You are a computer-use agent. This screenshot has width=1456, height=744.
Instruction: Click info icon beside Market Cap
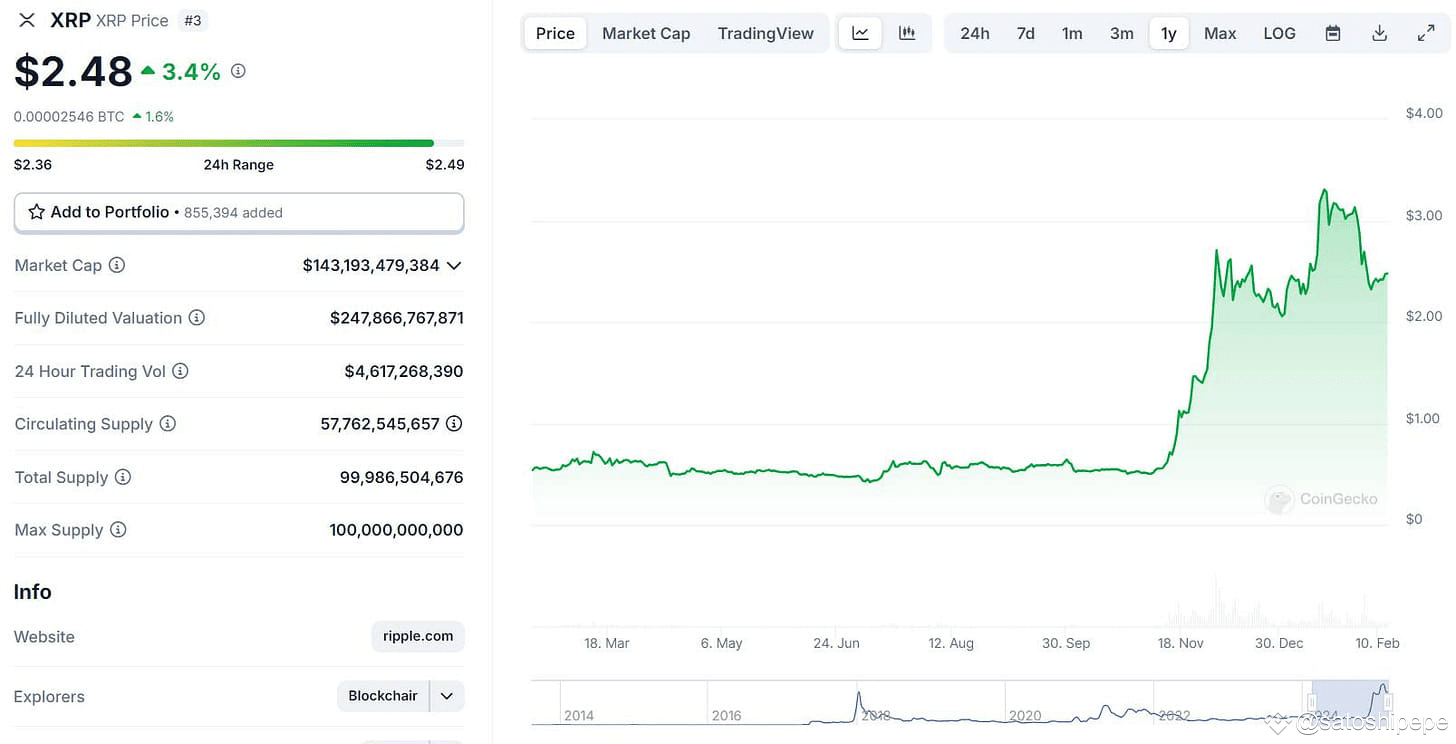tap(117, 265)
